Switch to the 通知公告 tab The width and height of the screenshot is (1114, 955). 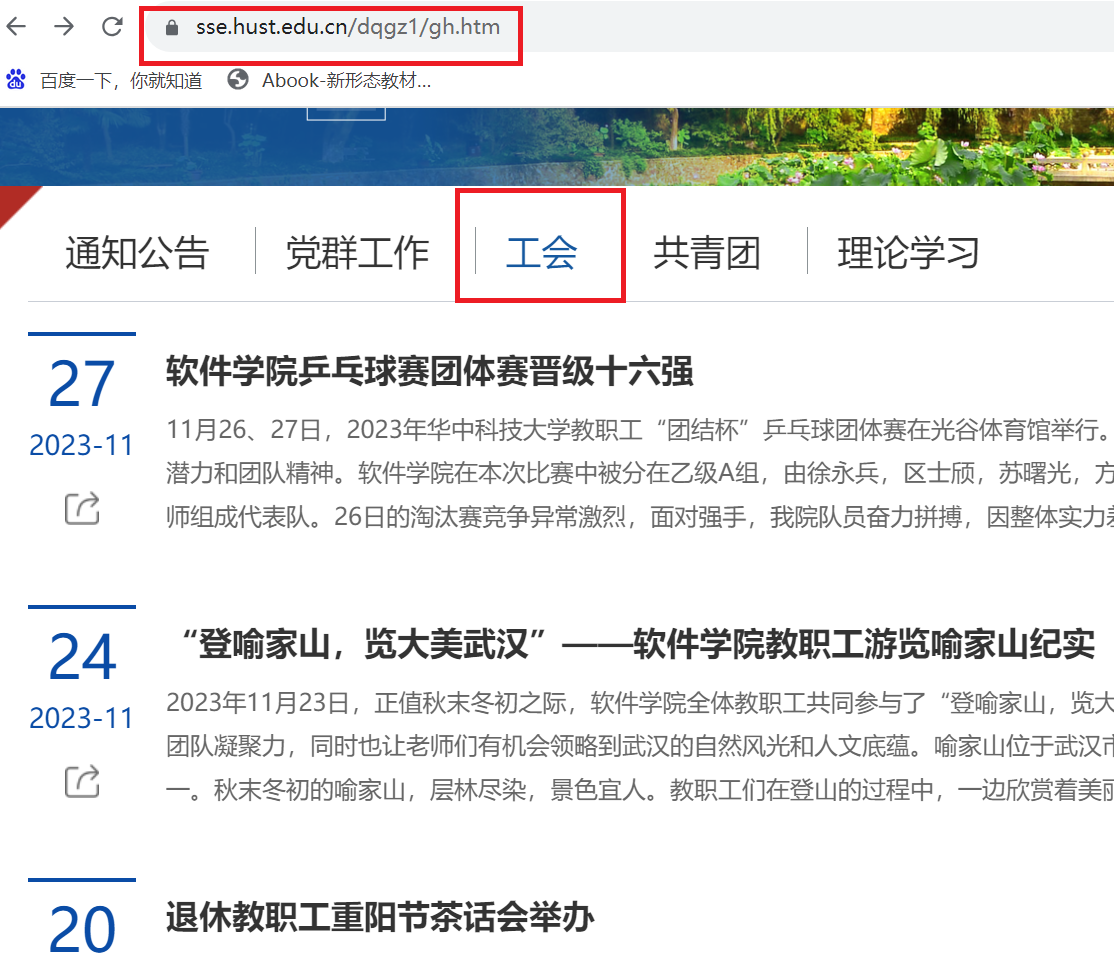(137, 253)
